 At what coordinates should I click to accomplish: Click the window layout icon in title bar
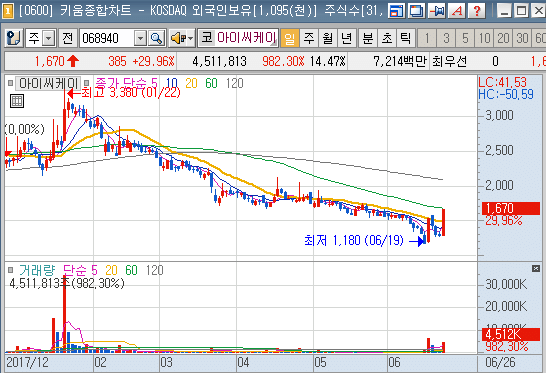396,11
